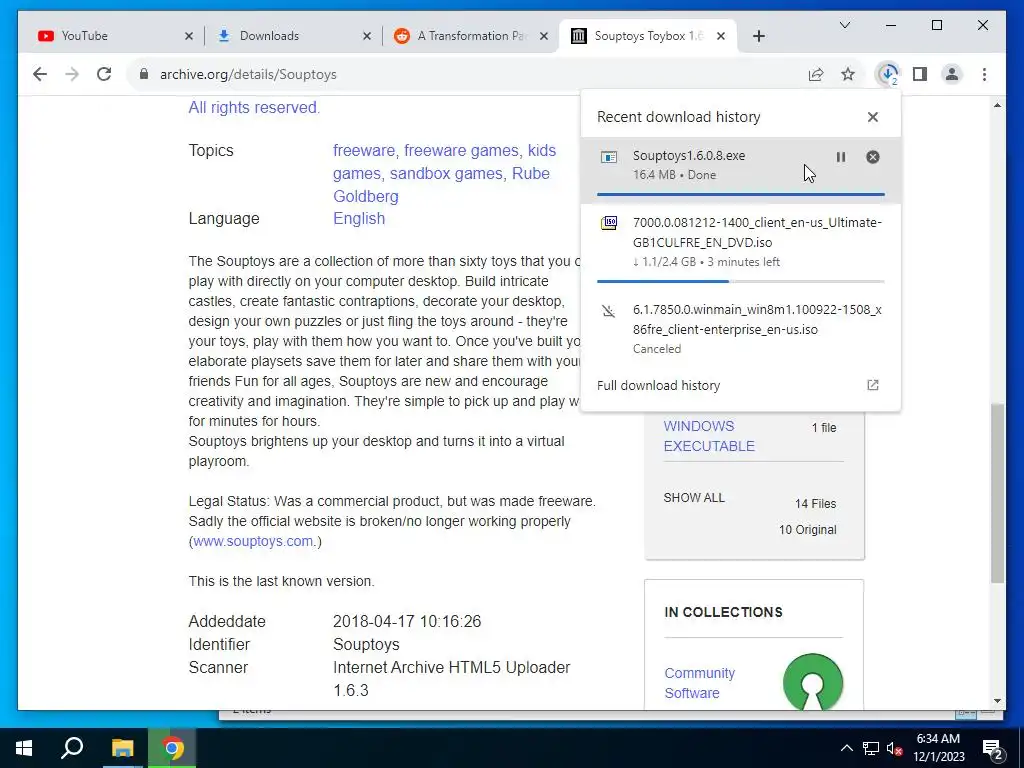
Task: Open the Community Software collection link
Action: 699,682
